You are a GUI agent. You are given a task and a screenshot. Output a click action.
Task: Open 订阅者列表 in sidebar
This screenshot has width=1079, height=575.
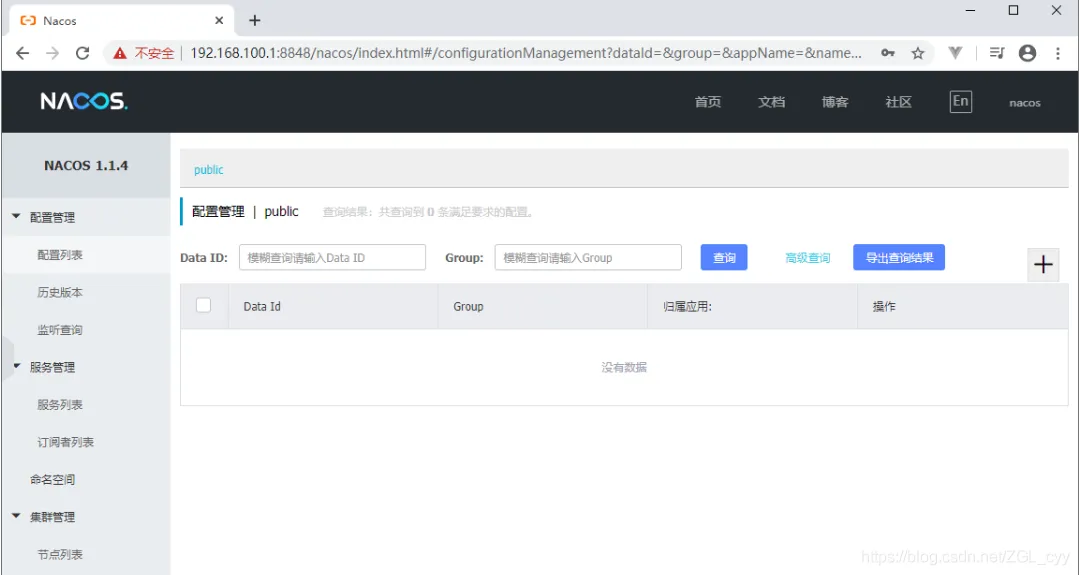point(65,442)
